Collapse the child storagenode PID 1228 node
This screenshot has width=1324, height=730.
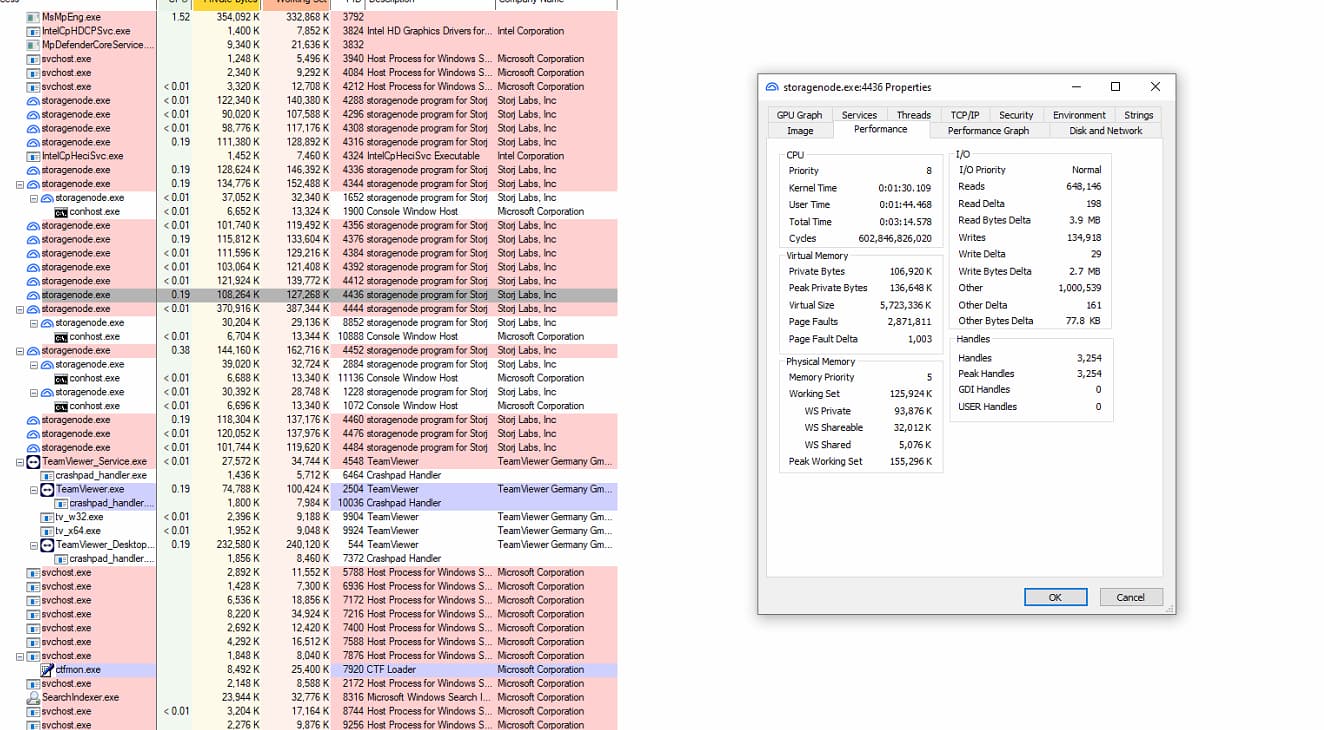pos(33,392)
